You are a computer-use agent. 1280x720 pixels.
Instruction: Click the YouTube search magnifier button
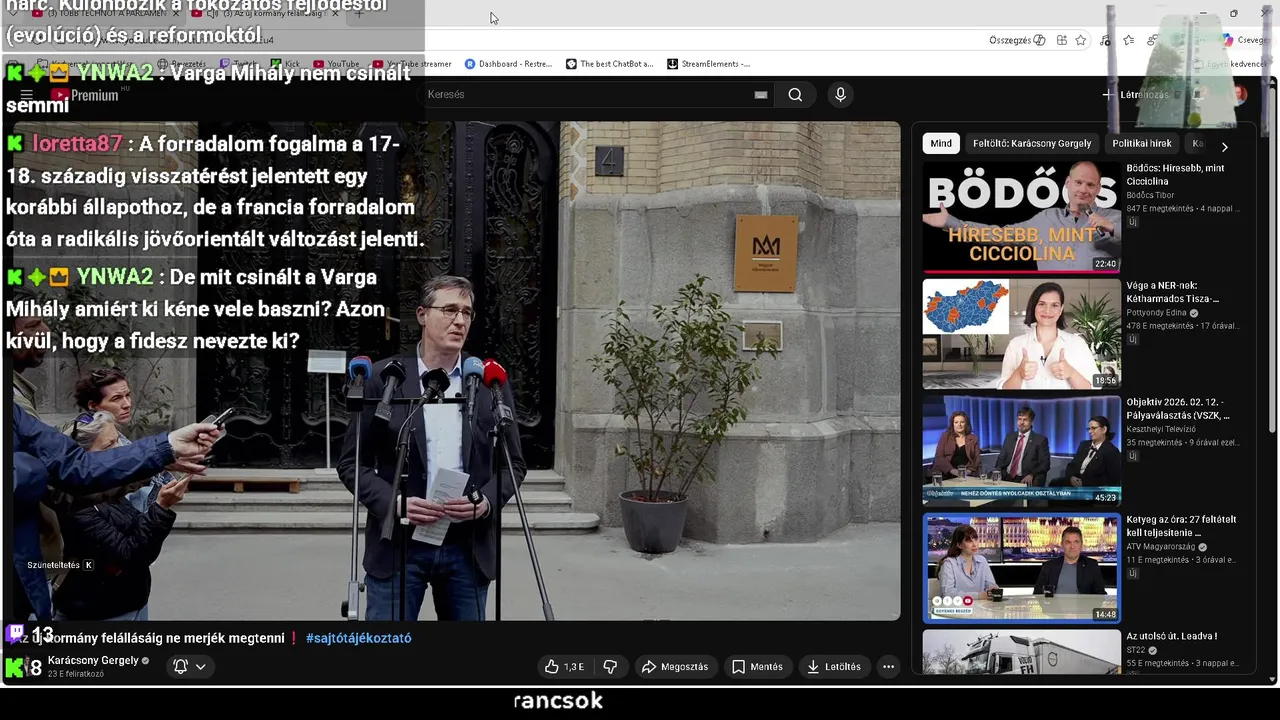(795, 94)
